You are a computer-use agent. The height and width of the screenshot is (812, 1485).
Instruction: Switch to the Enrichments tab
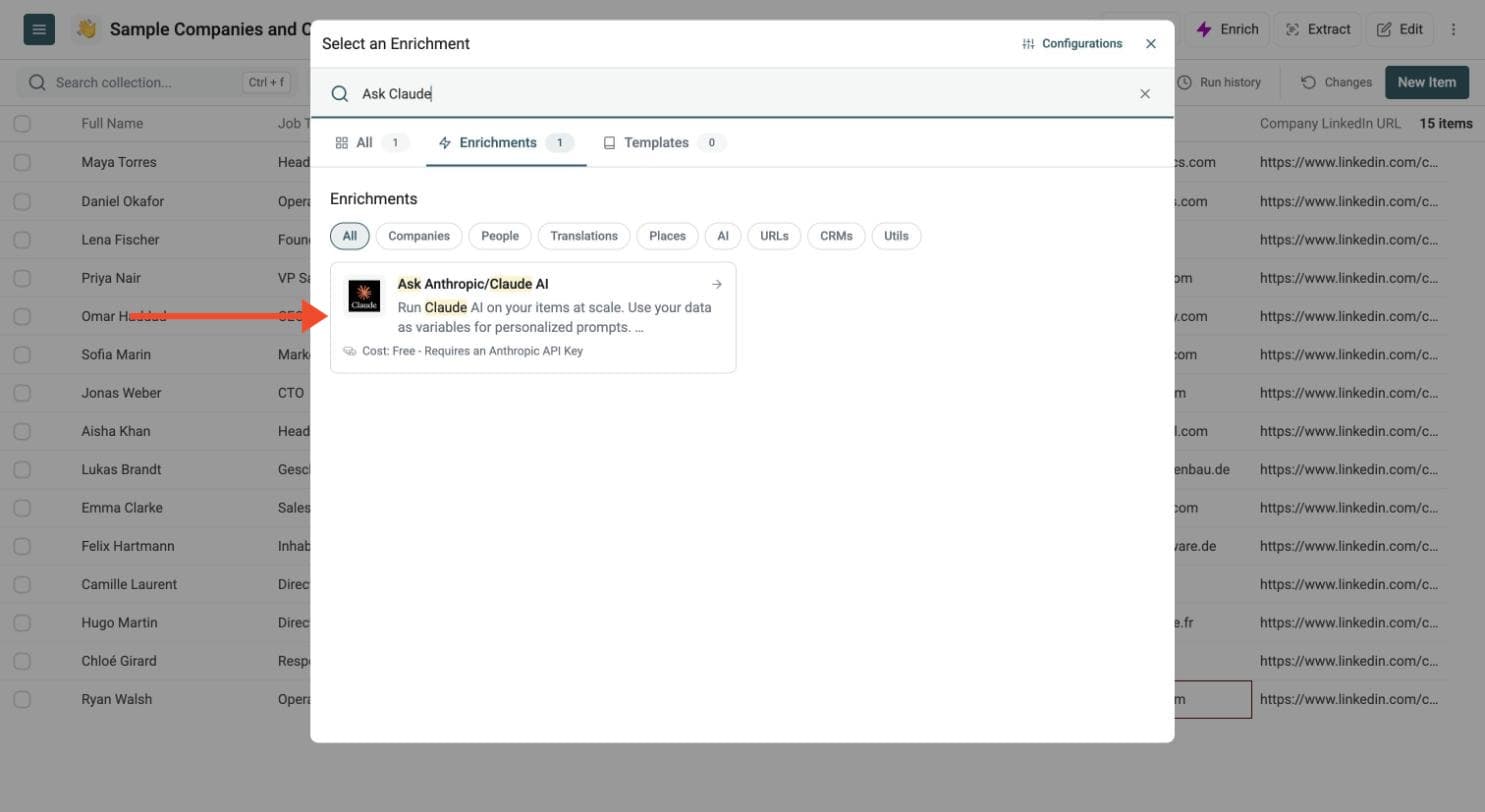[506, 142]
